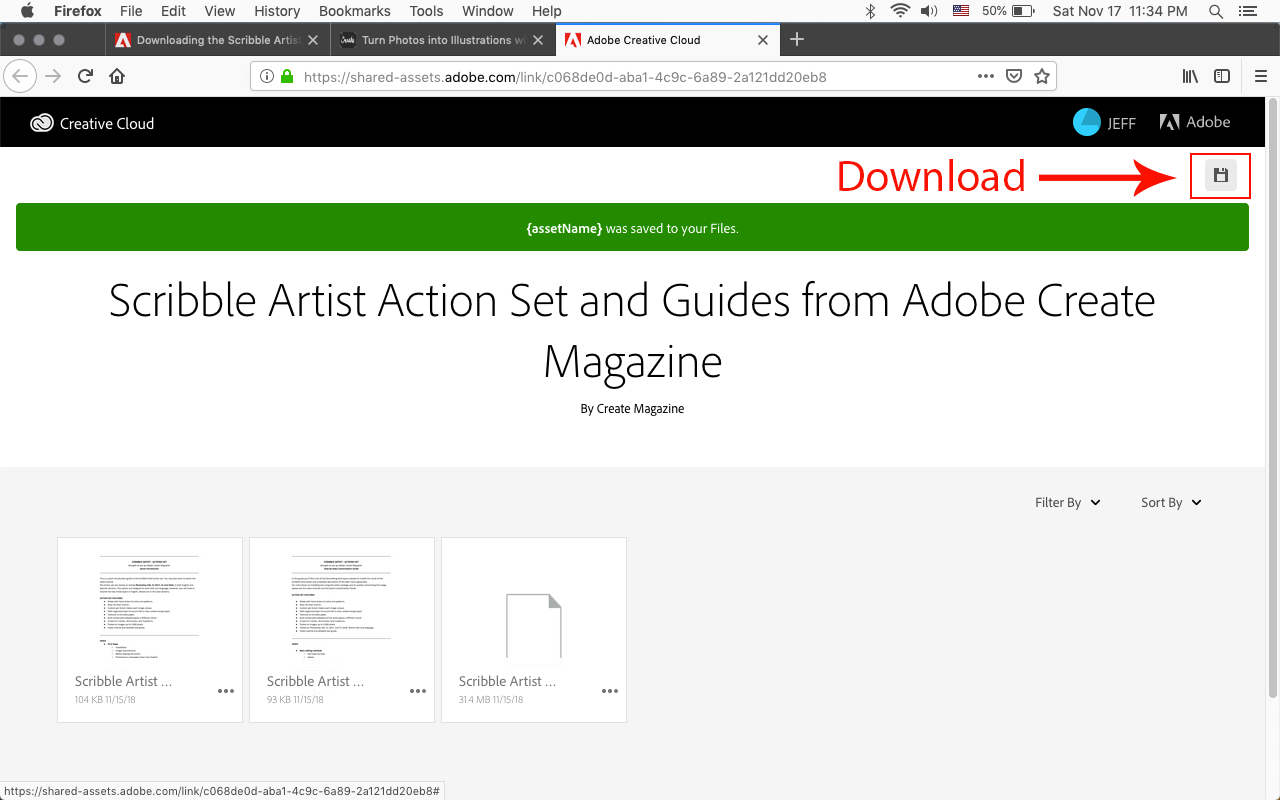Go back with the browser back arrow
This screenshot has height=800, width=1280.
(21, 76)
